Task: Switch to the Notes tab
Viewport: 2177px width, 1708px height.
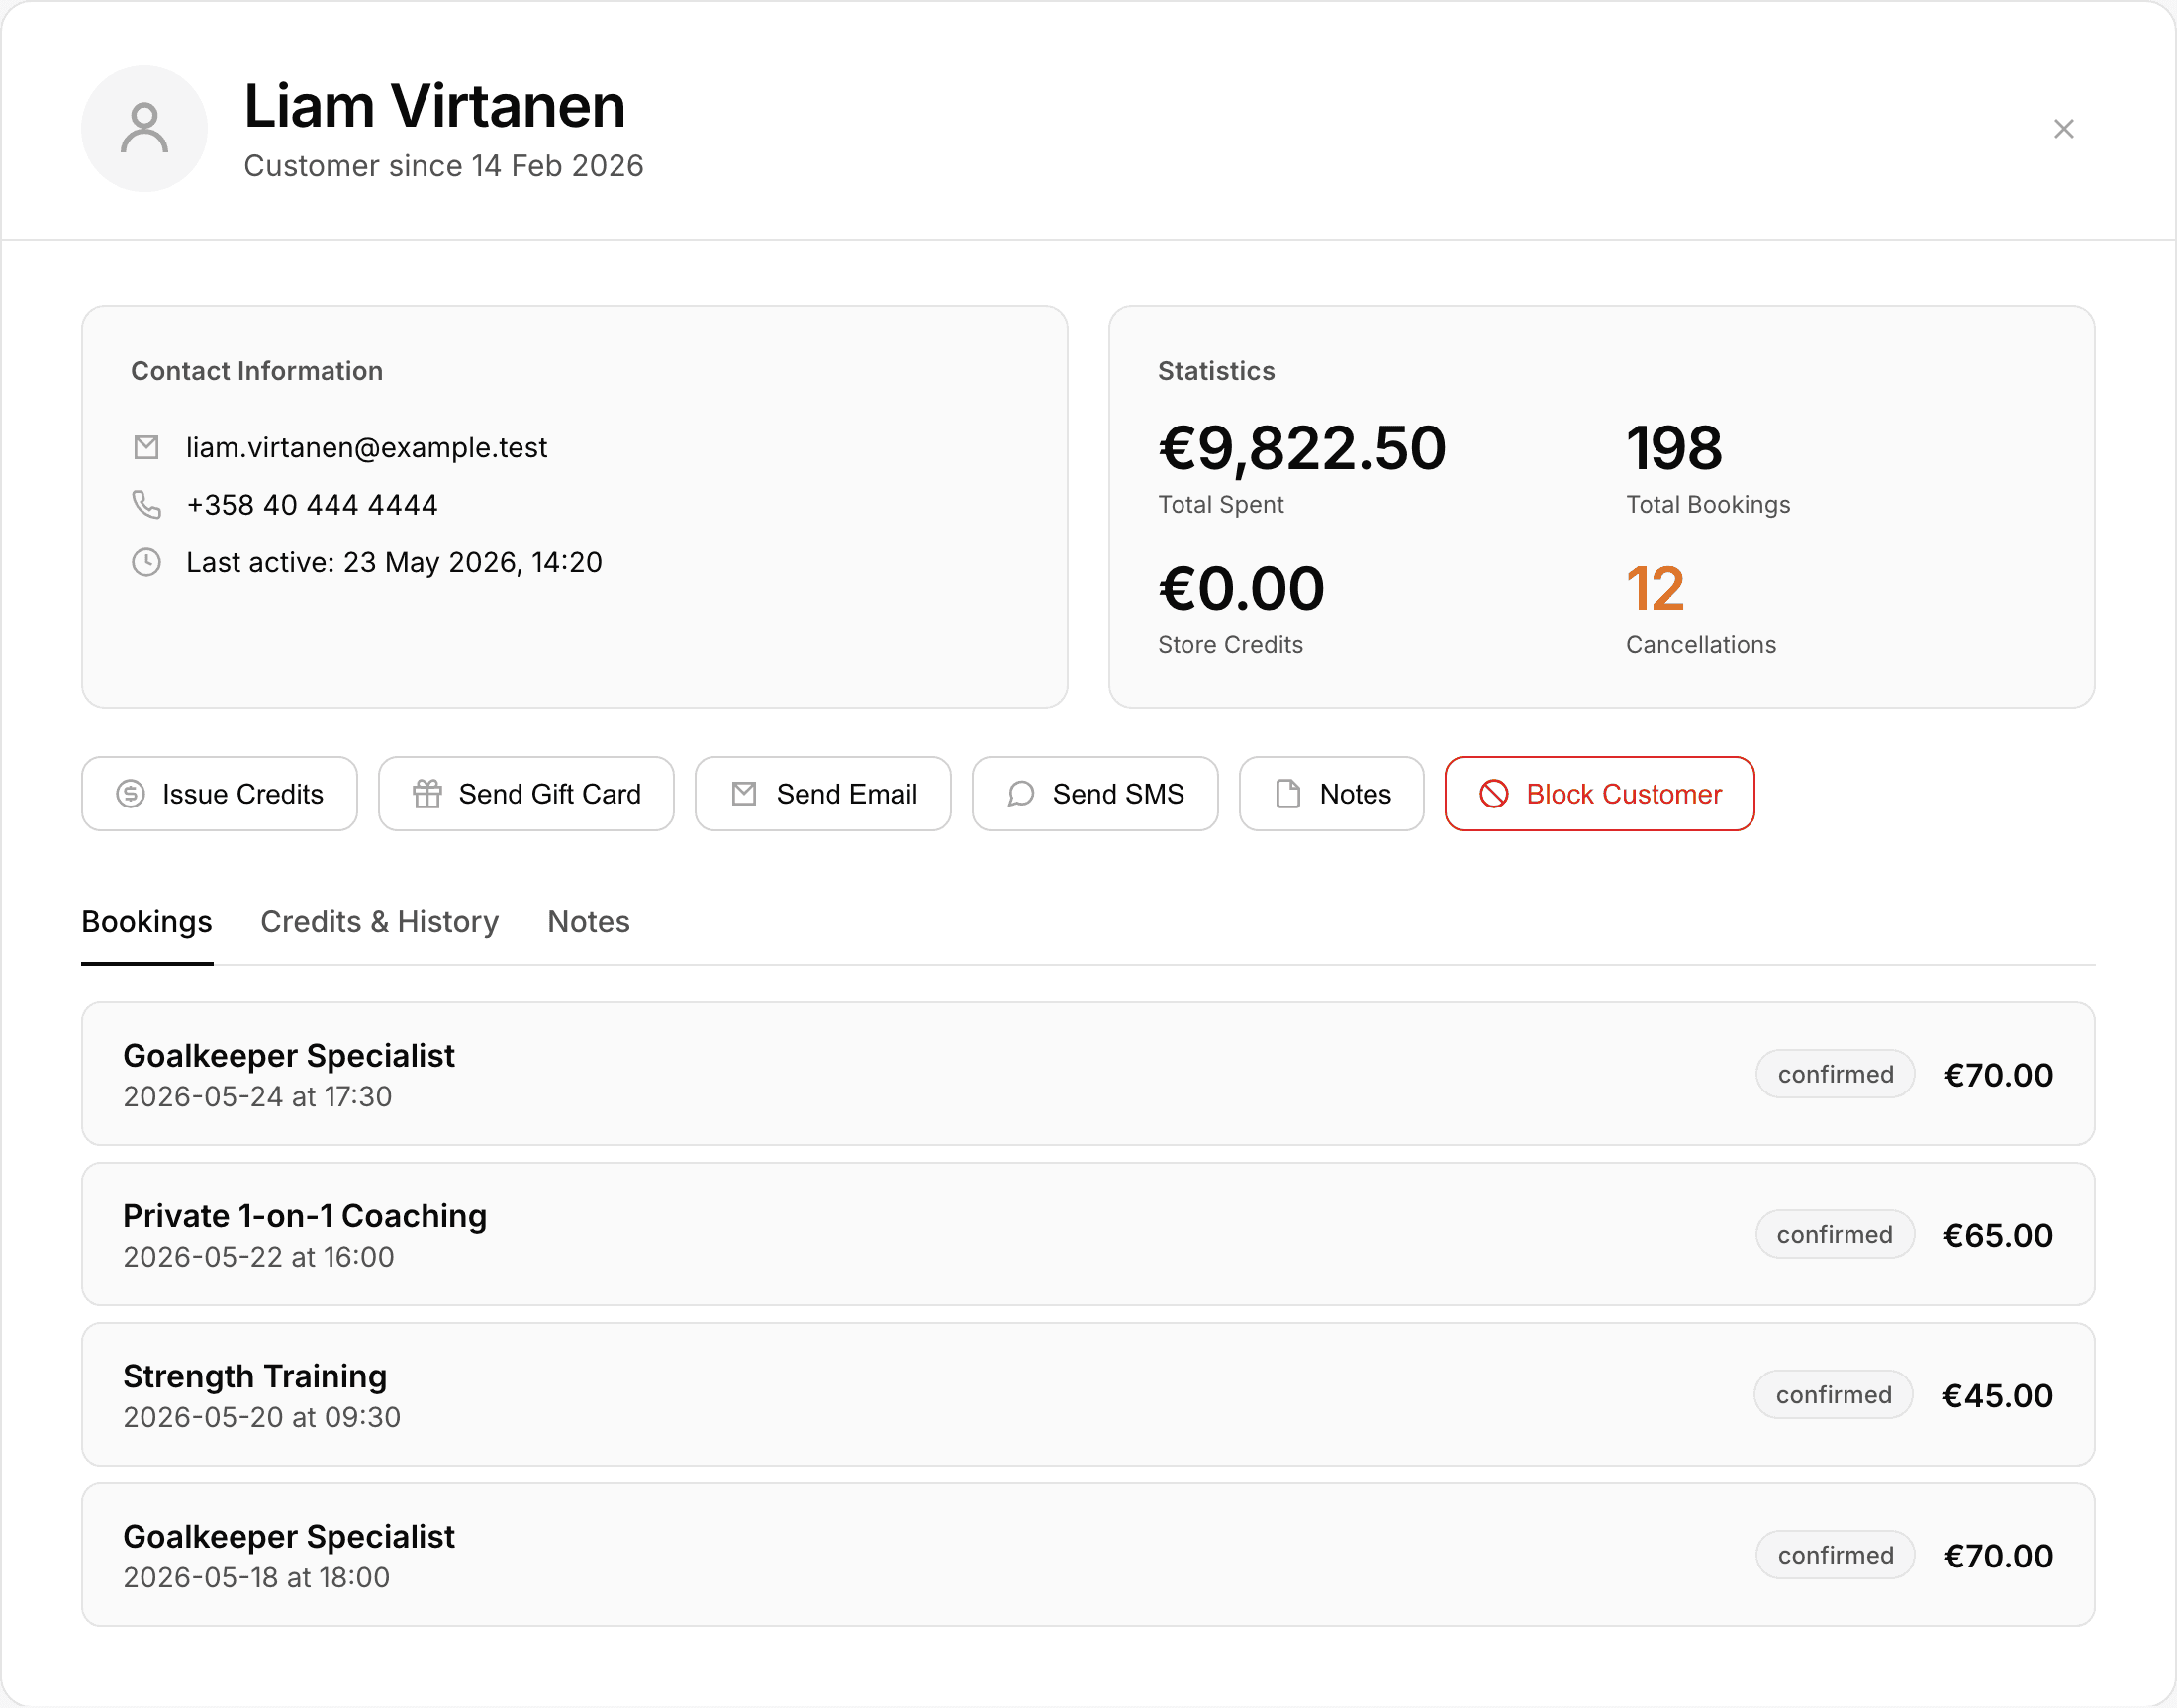Action: (x=589, y=922)
